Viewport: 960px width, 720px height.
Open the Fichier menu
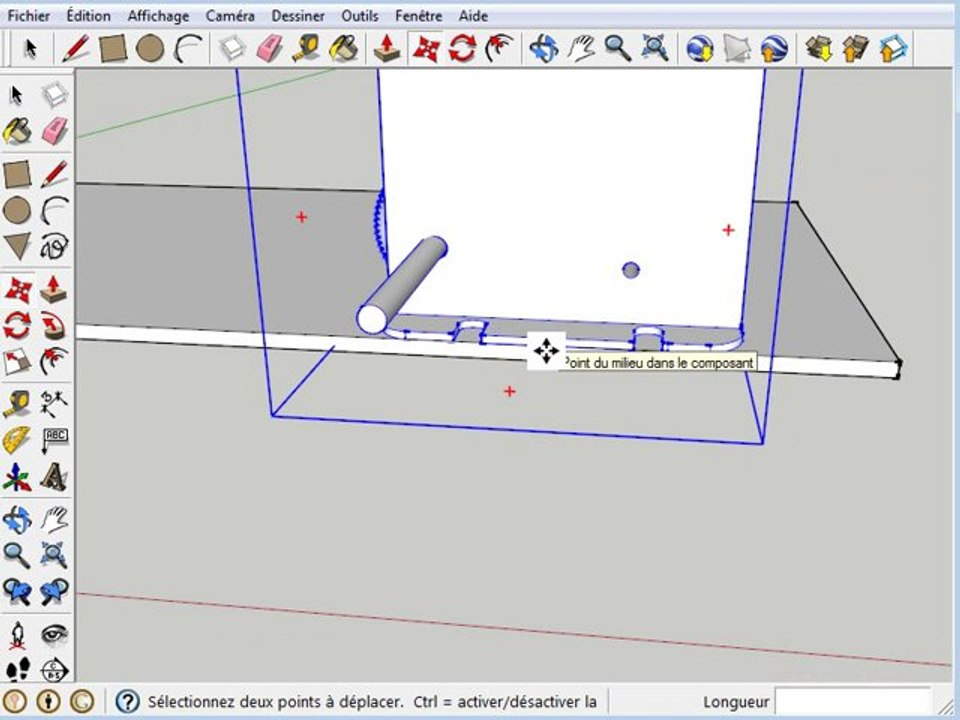pyautogui.click(x=28, y=16)
